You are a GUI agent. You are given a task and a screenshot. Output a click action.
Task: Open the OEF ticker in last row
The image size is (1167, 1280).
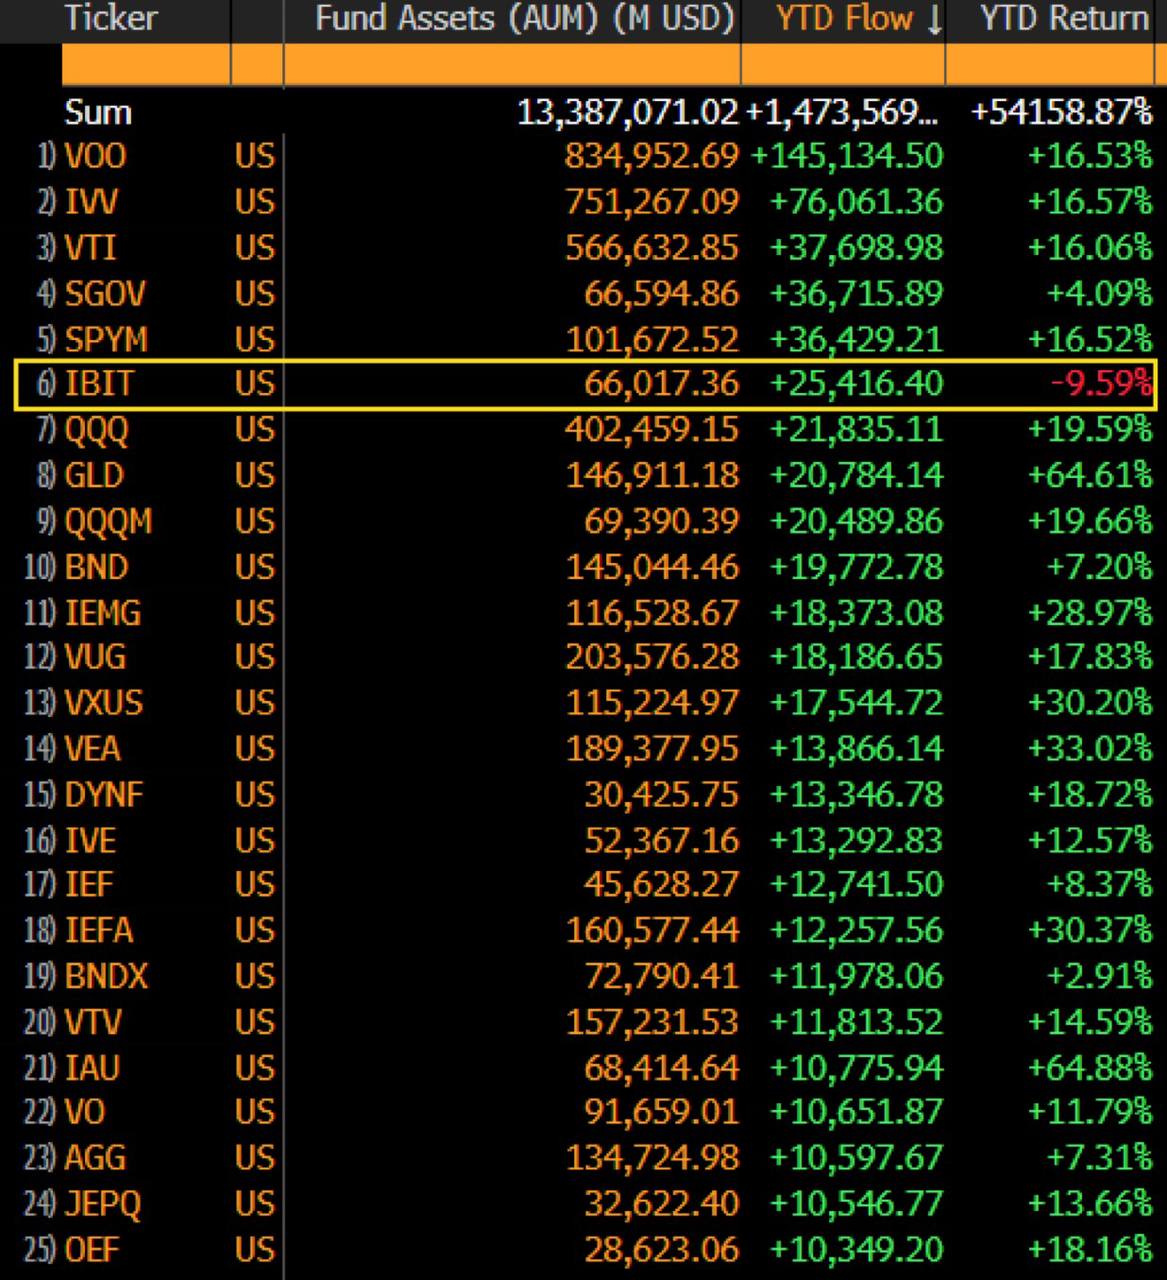(92, 1249)
